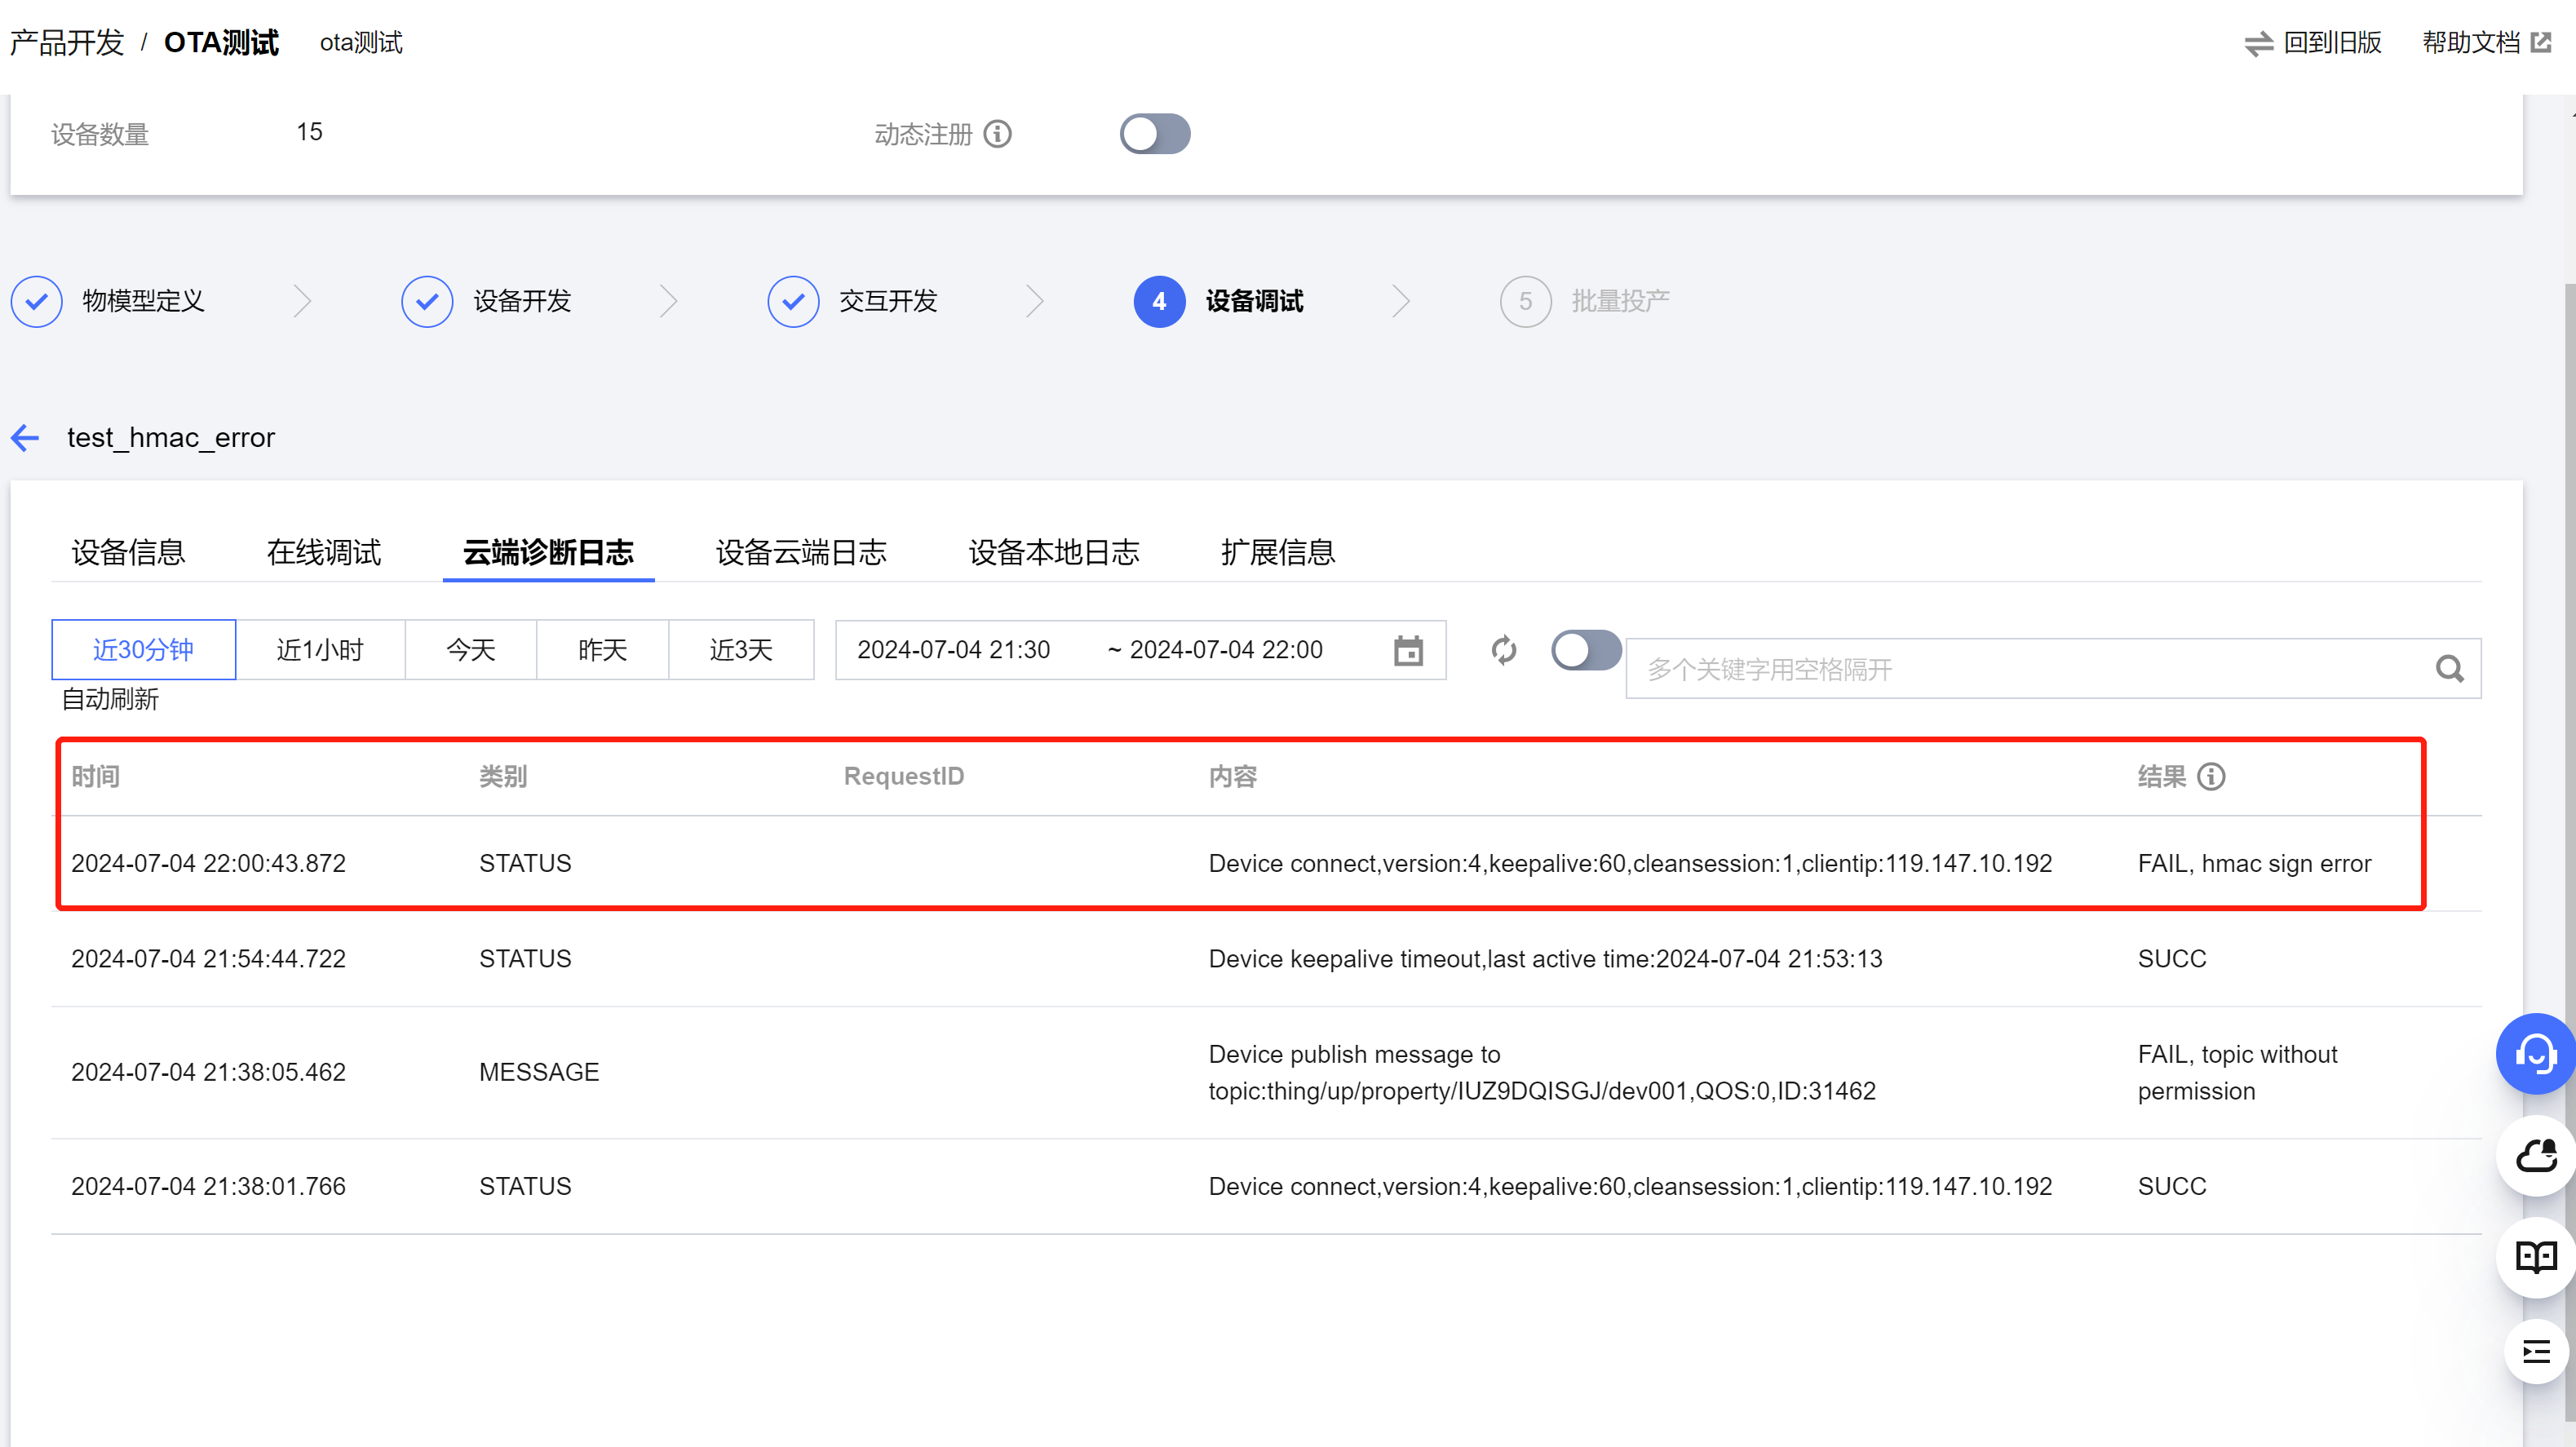Click the info icon next to 结果
The height and width of the screenshot is (1447, 2576).
pos(2211,776)
